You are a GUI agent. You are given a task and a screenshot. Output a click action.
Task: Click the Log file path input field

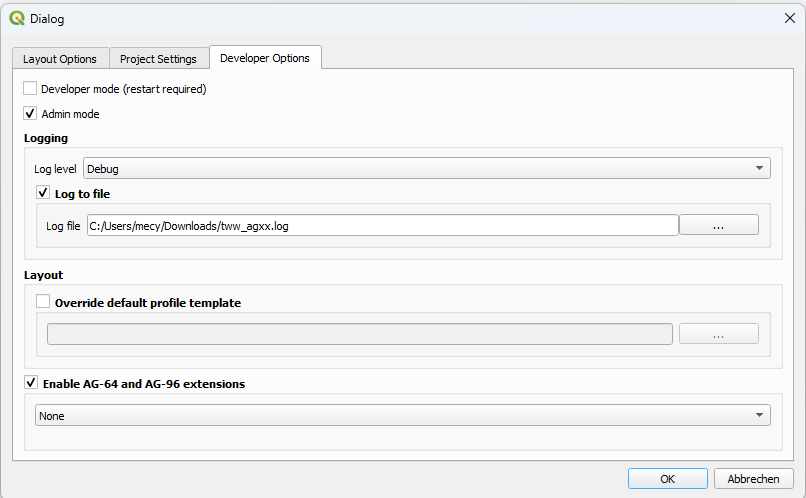click(x=382, y=226)
